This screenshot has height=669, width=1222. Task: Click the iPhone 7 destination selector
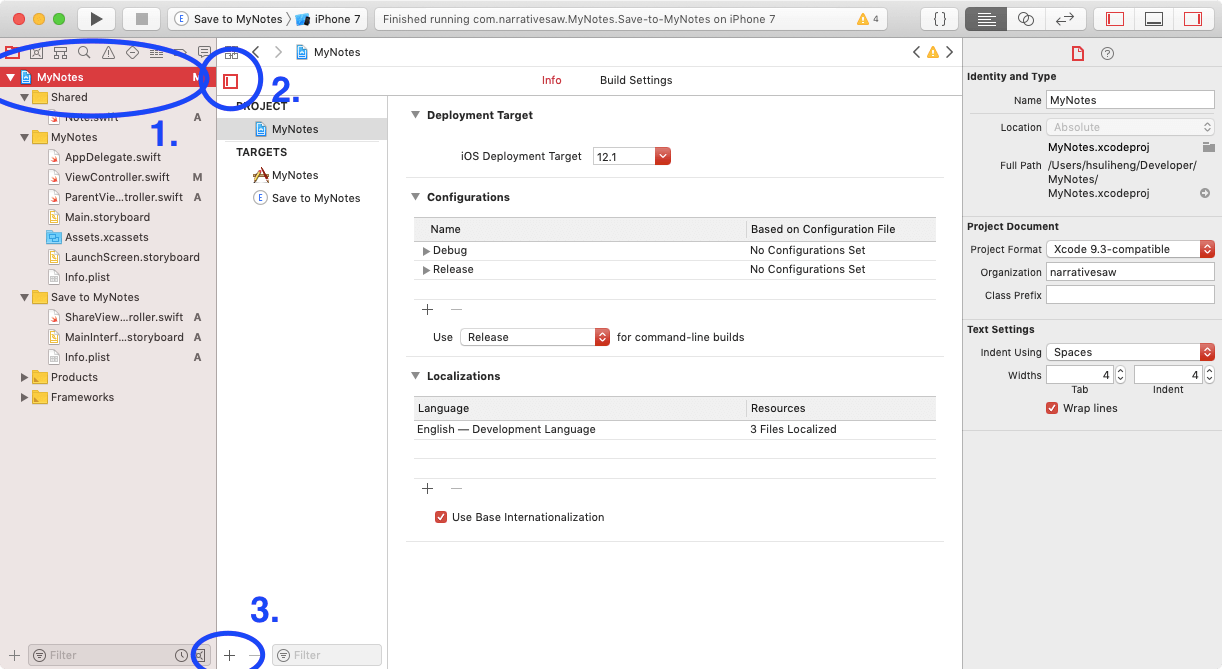328,19
